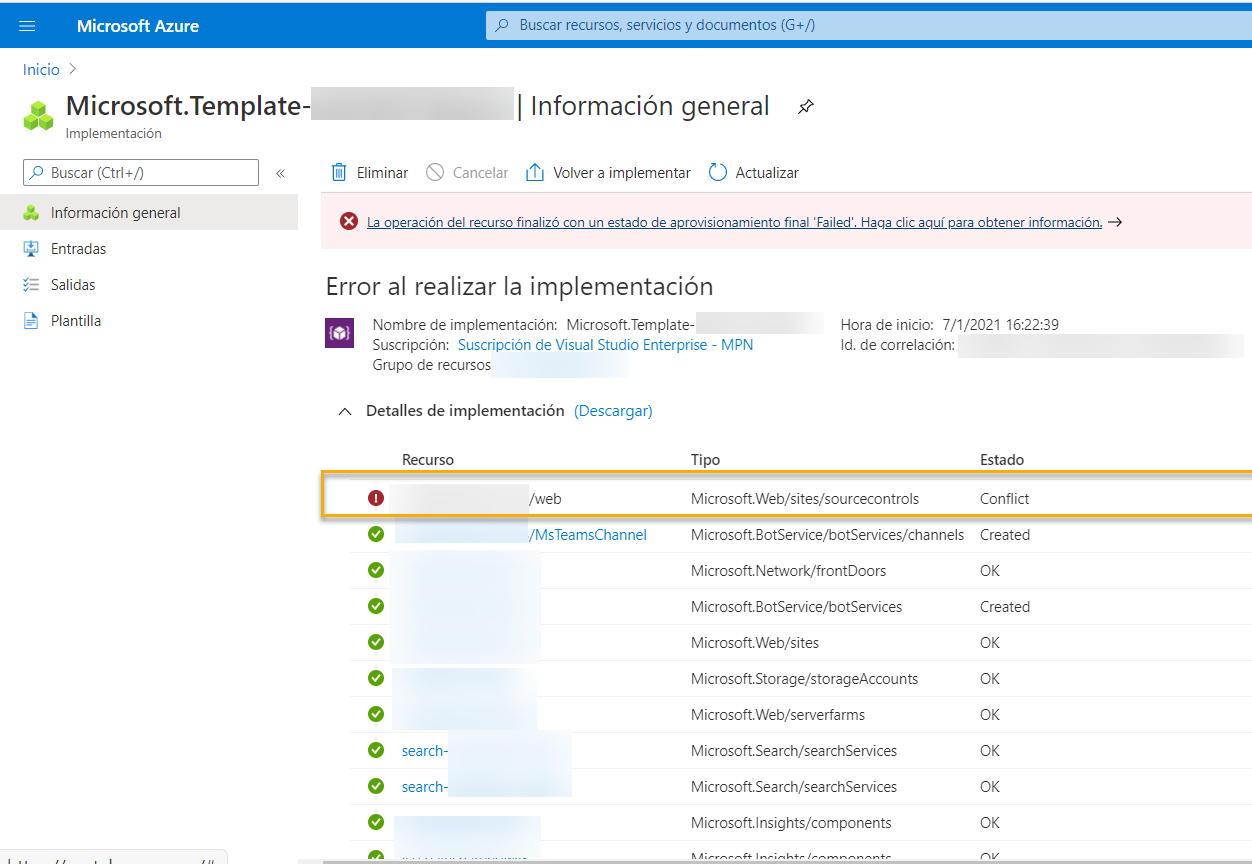
Task: Click the green cubes deployment icon
Action: tap(38, 115)
